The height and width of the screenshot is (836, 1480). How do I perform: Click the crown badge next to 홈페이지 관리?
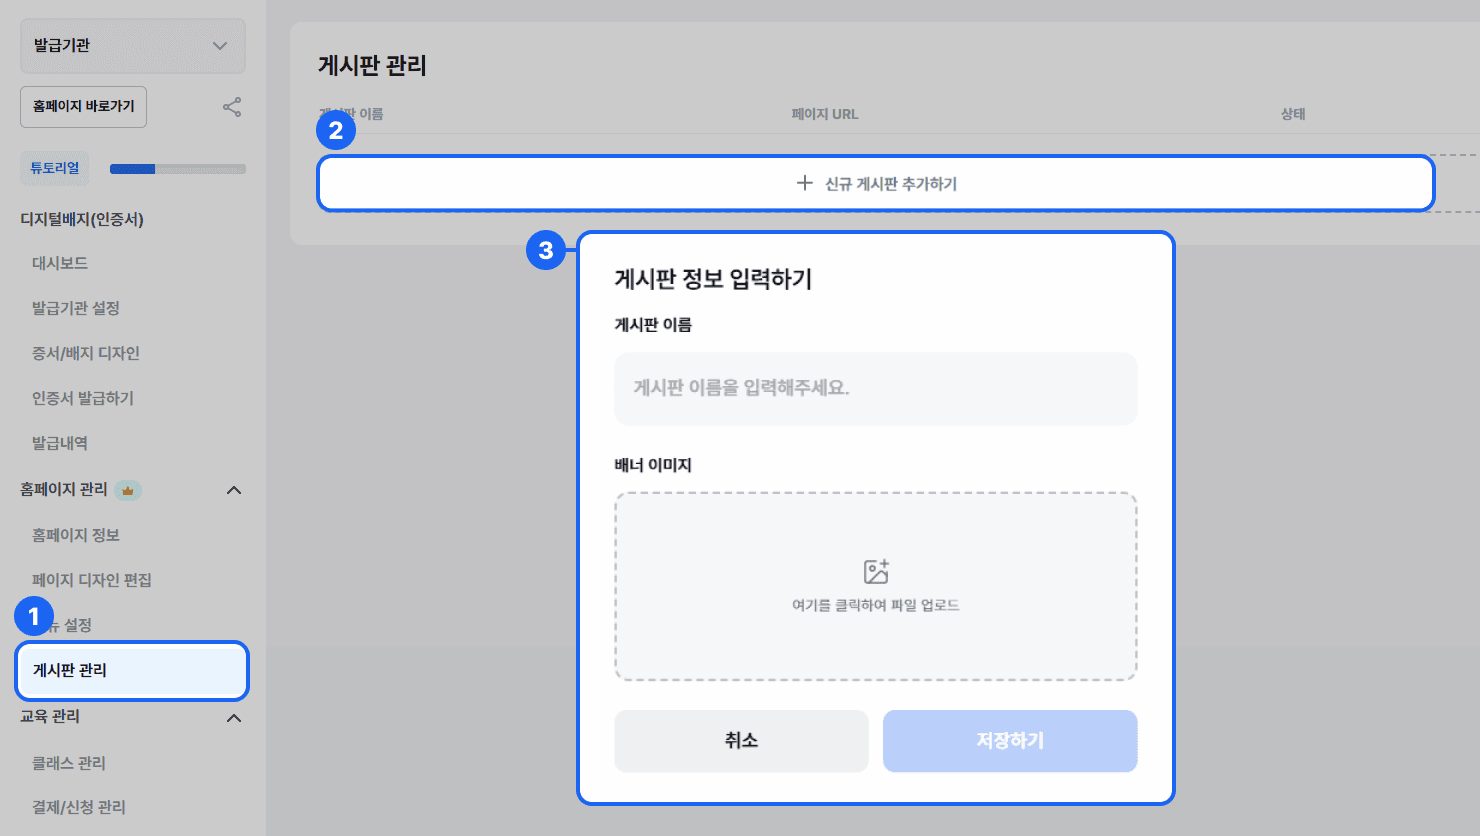point(128,490)
